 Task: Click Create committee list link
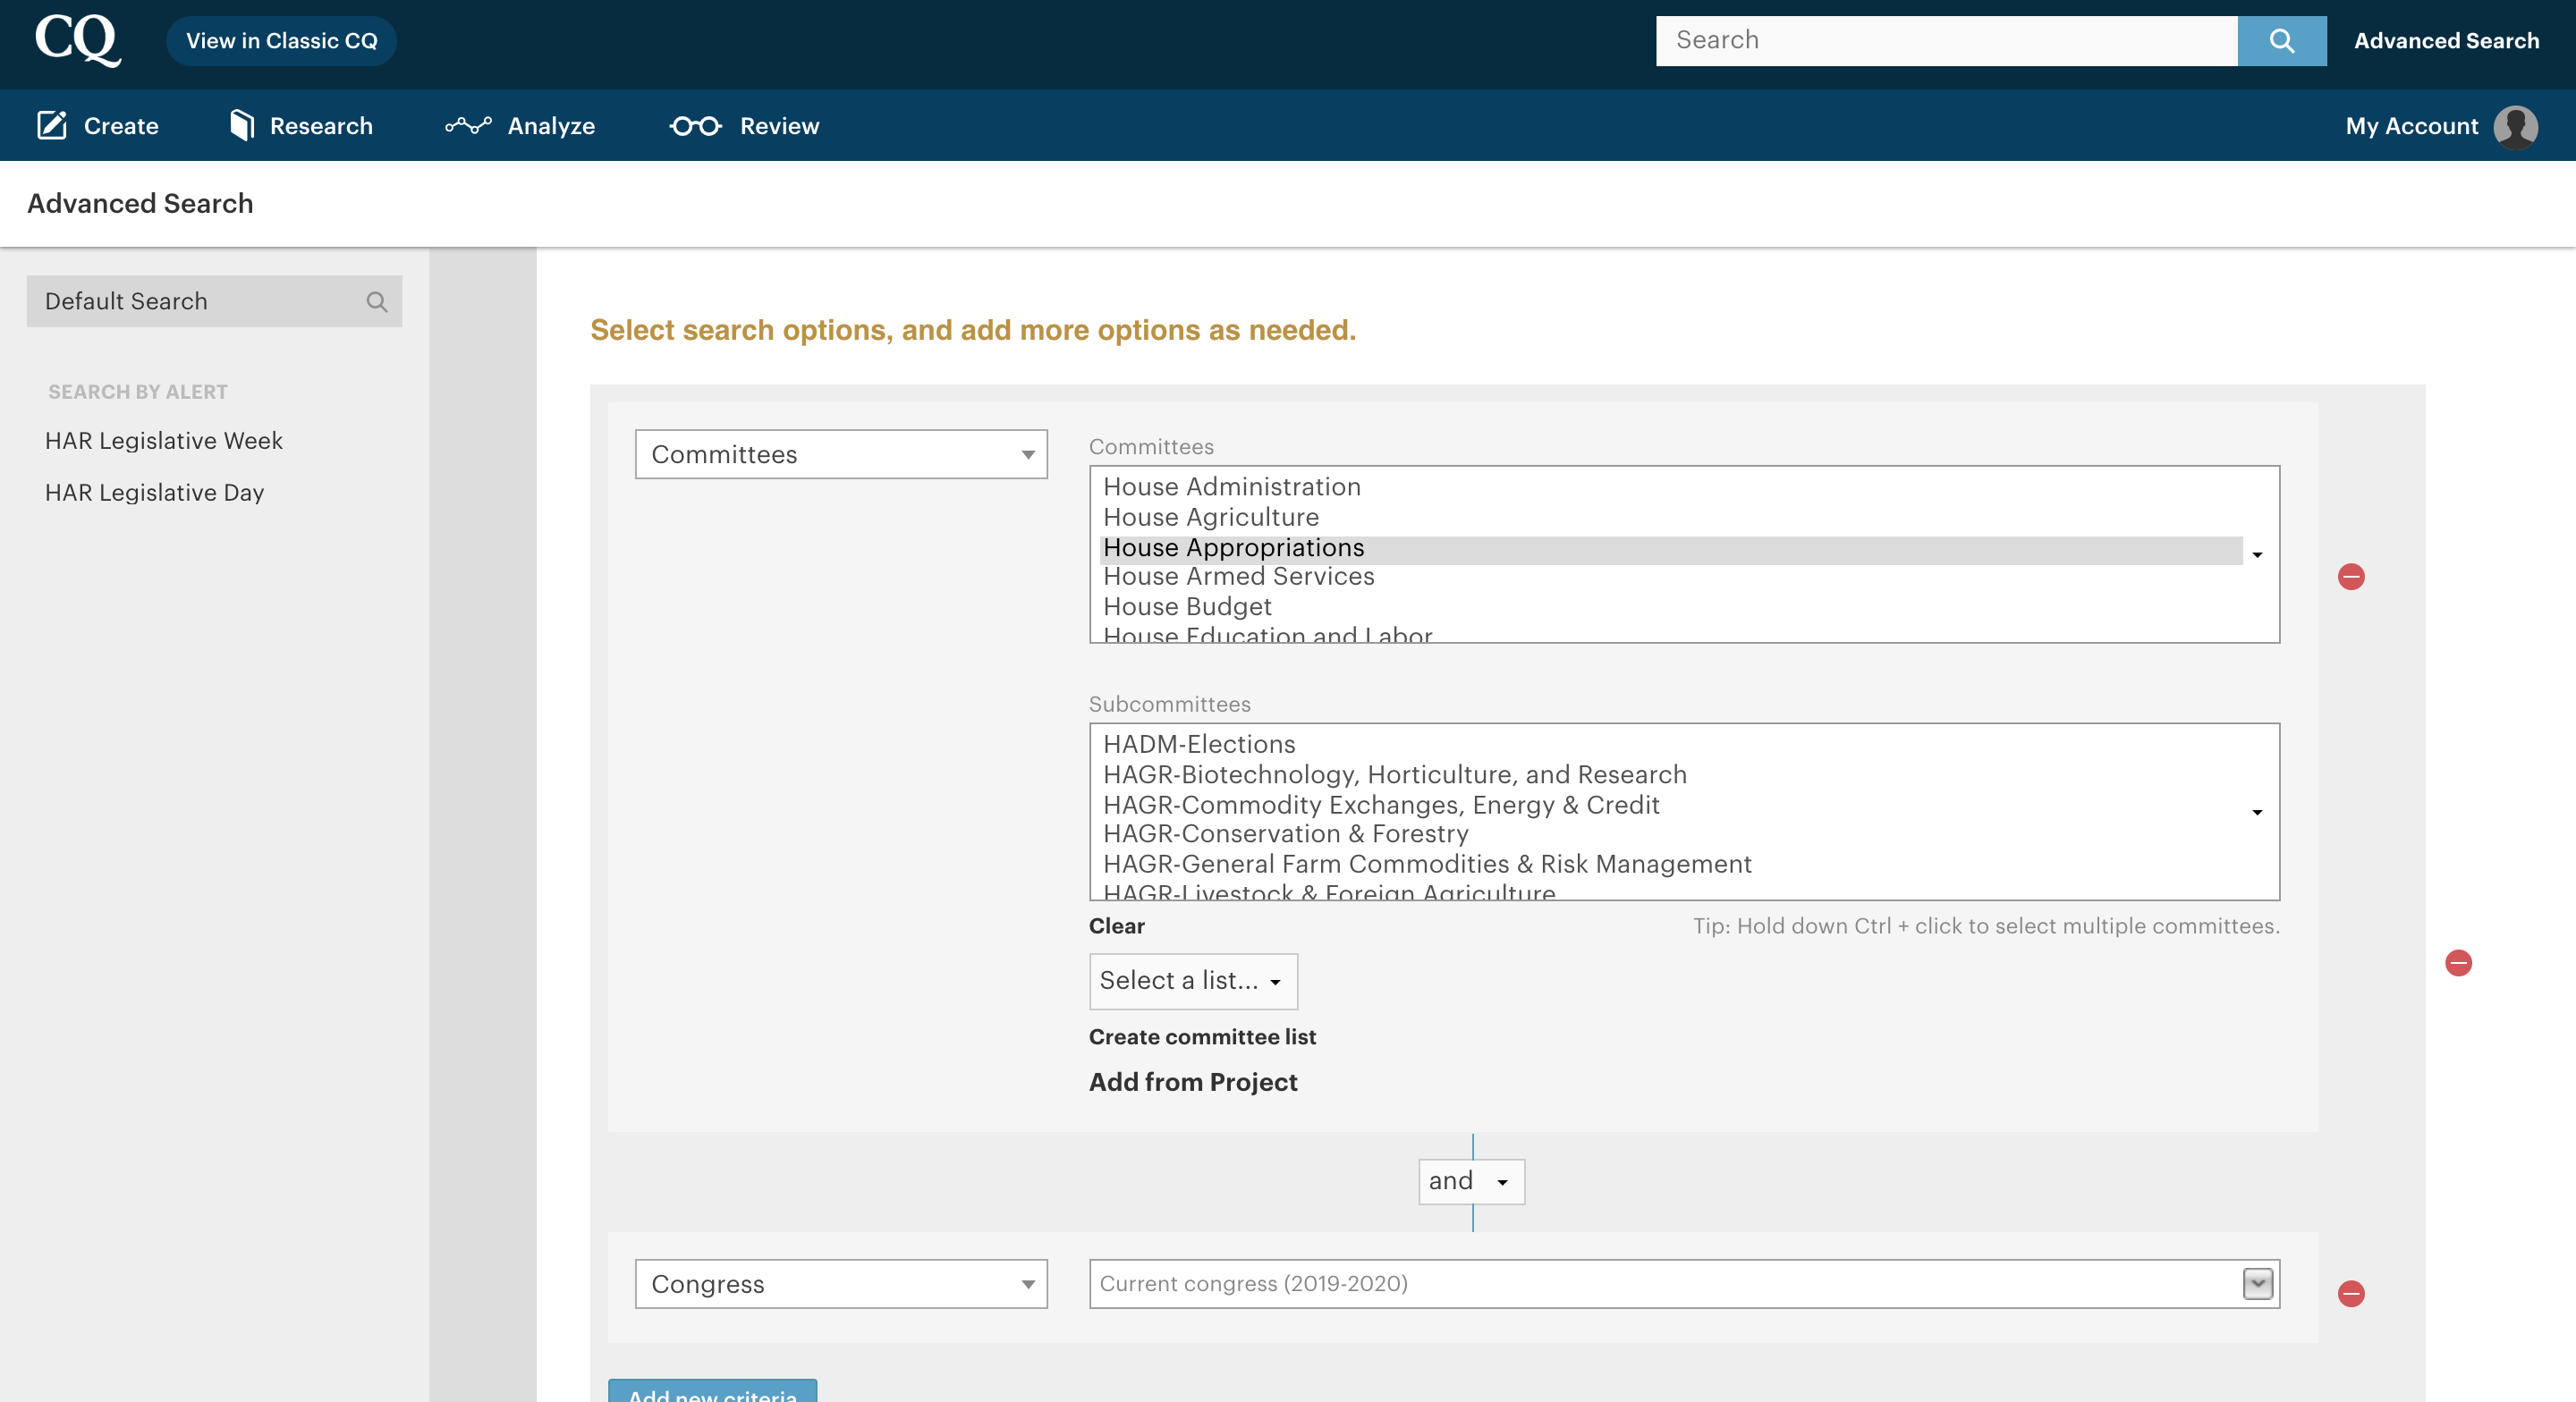1202,1037
